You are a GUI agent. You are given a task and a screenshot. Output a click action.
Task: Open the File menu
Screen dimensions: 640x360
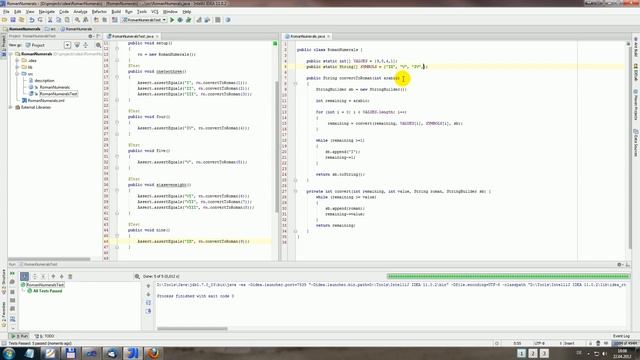pos(6,12)
